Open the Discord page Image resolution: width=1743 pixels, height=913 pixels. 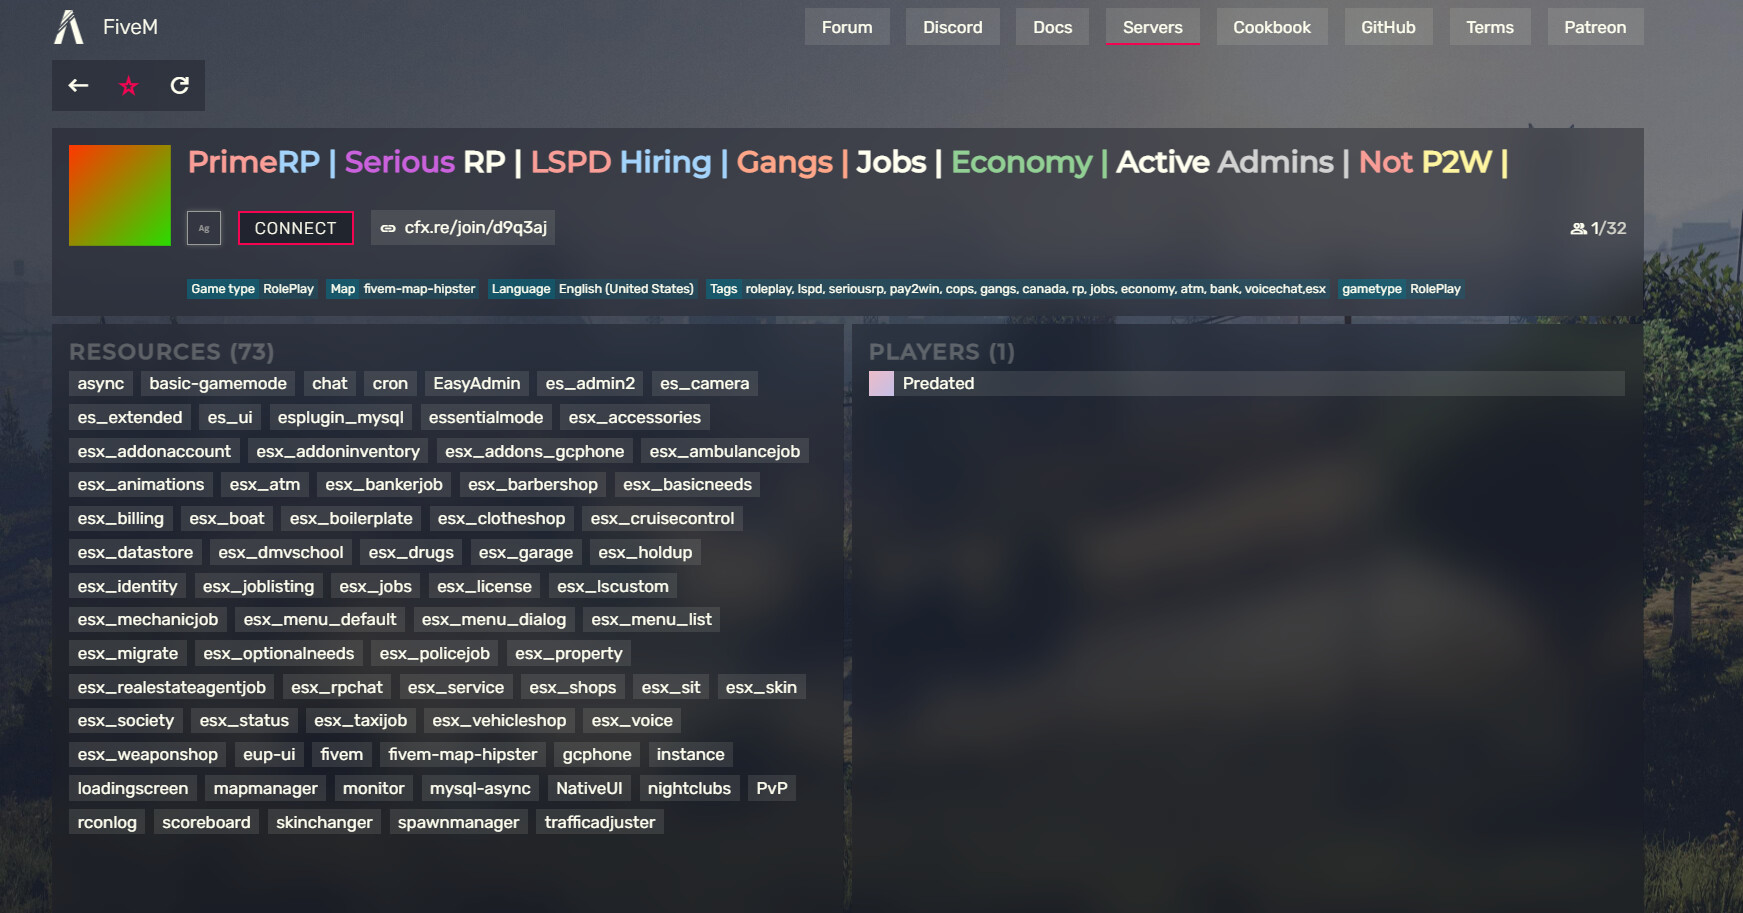(x=952, y=27)
